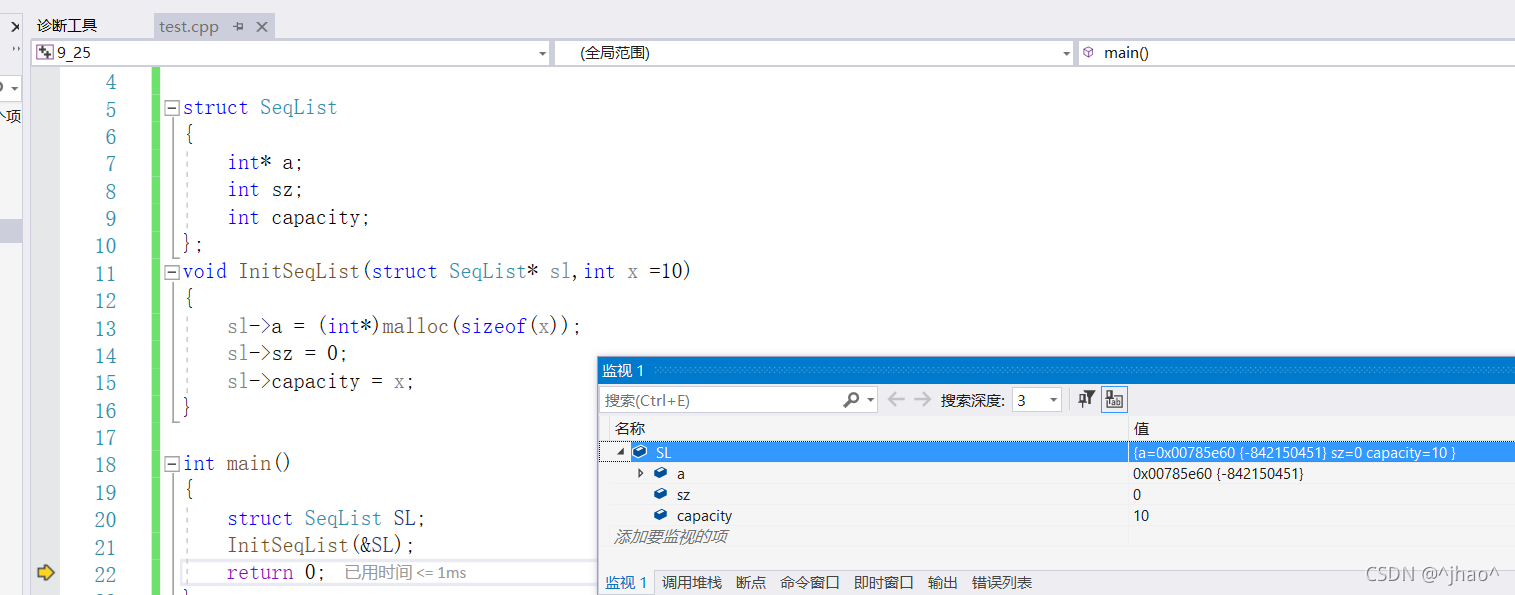Collapse the int main() code block
The image size is (1515, 595).
tap(171, 463)
